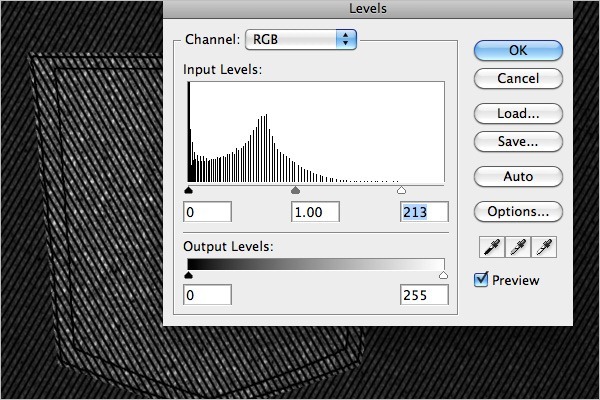600x400 pixels.
Task: Focus the output highlight field showing 255
Action: tap(424, 295)
